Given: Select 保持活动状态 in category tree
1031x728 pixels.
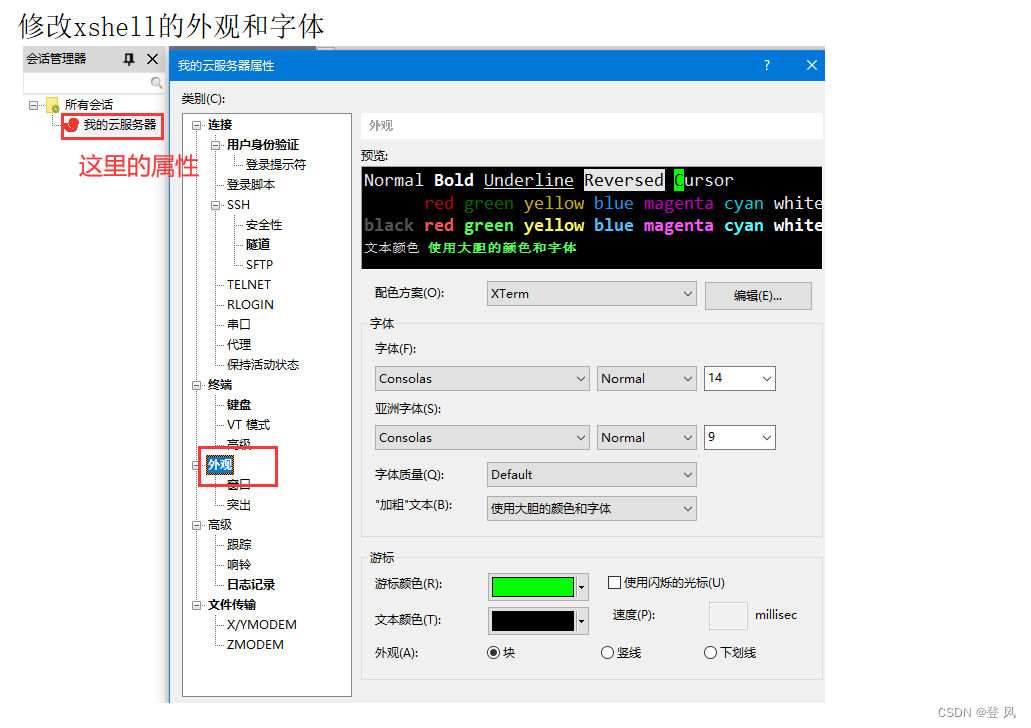Looking at the screenshot, I should [x=263, y=365].
